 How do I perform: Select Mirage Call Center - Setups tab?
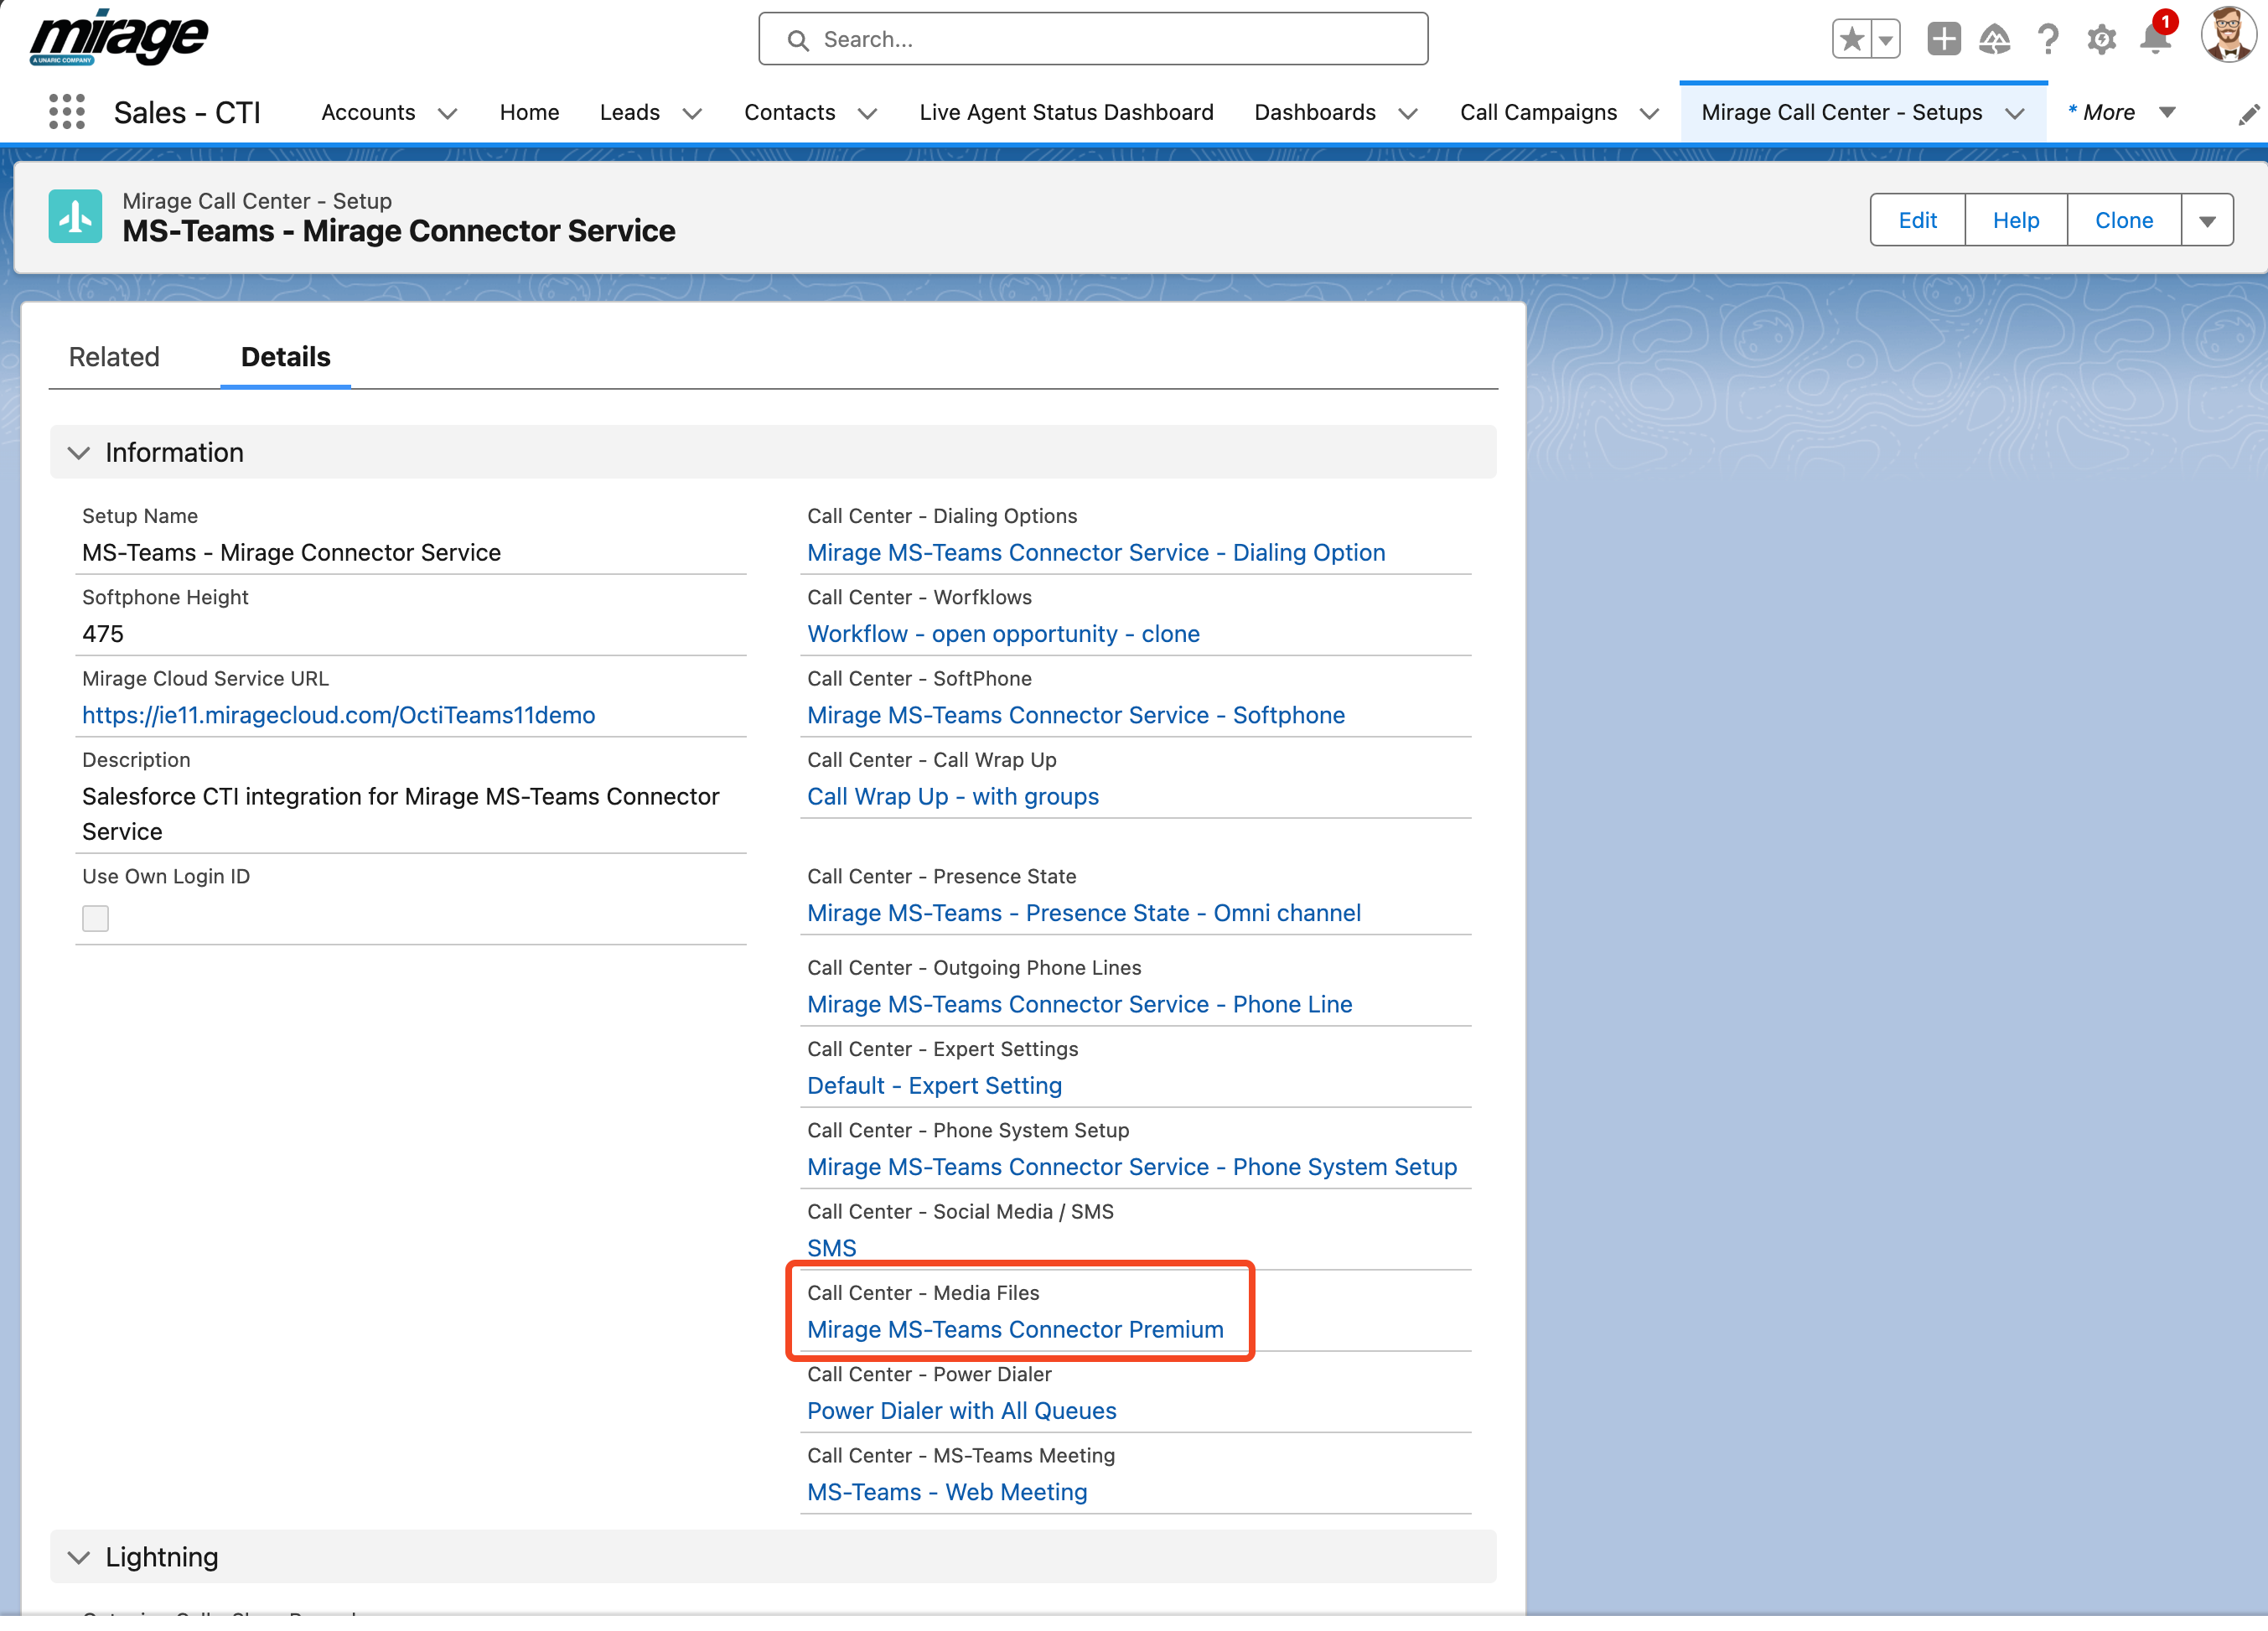1841,112
